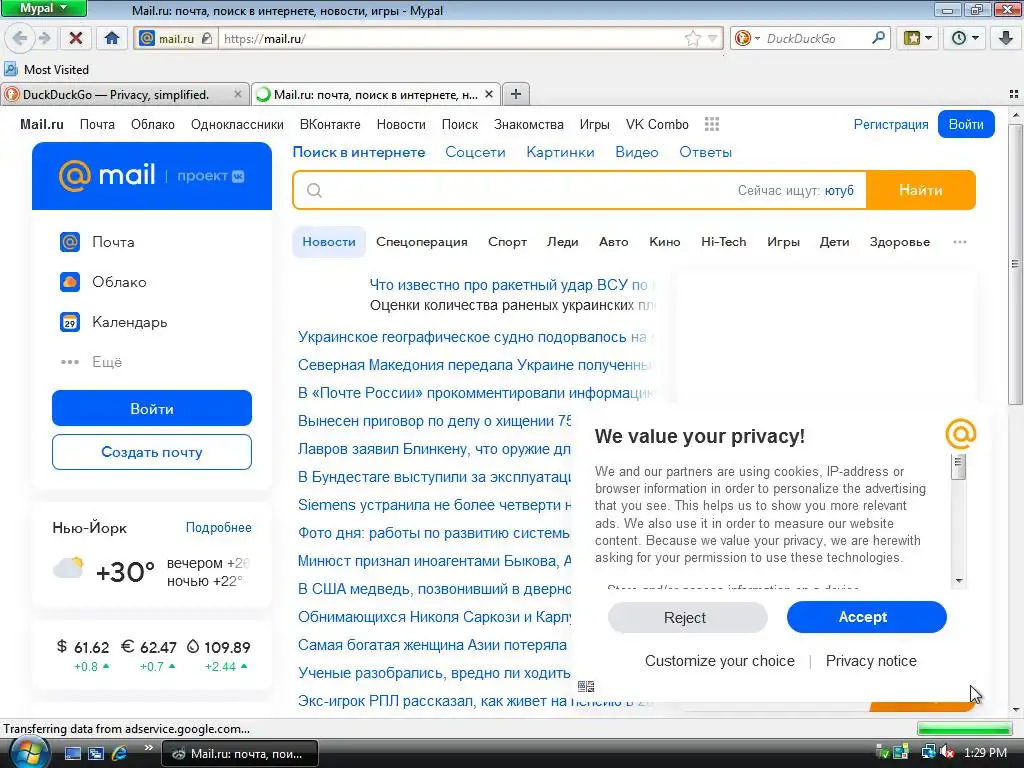
Task: Open Почта from the left sidebar
Action: pos(97,242)
